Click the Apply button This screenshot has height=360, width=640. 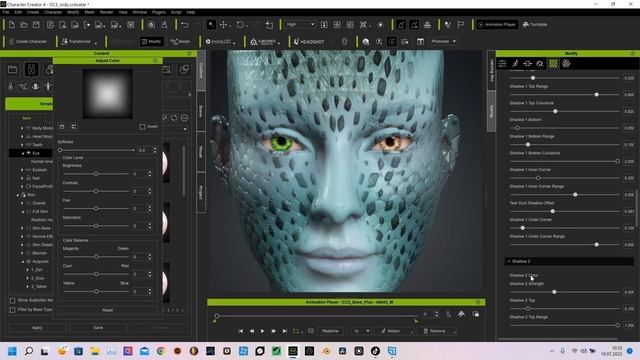37,328
